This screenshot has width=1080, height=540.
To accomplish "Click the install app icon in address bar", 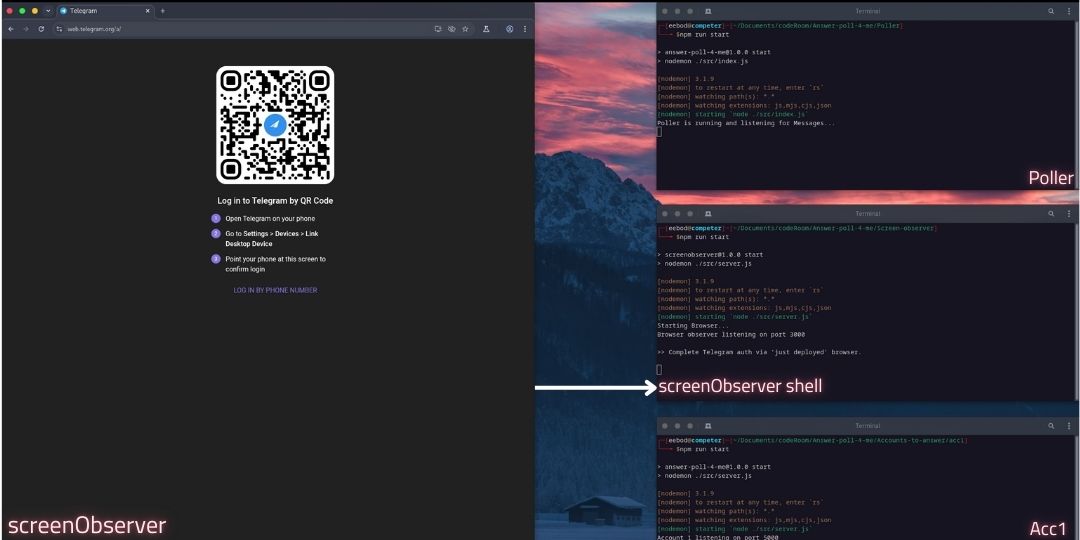I will click(437, 29).
